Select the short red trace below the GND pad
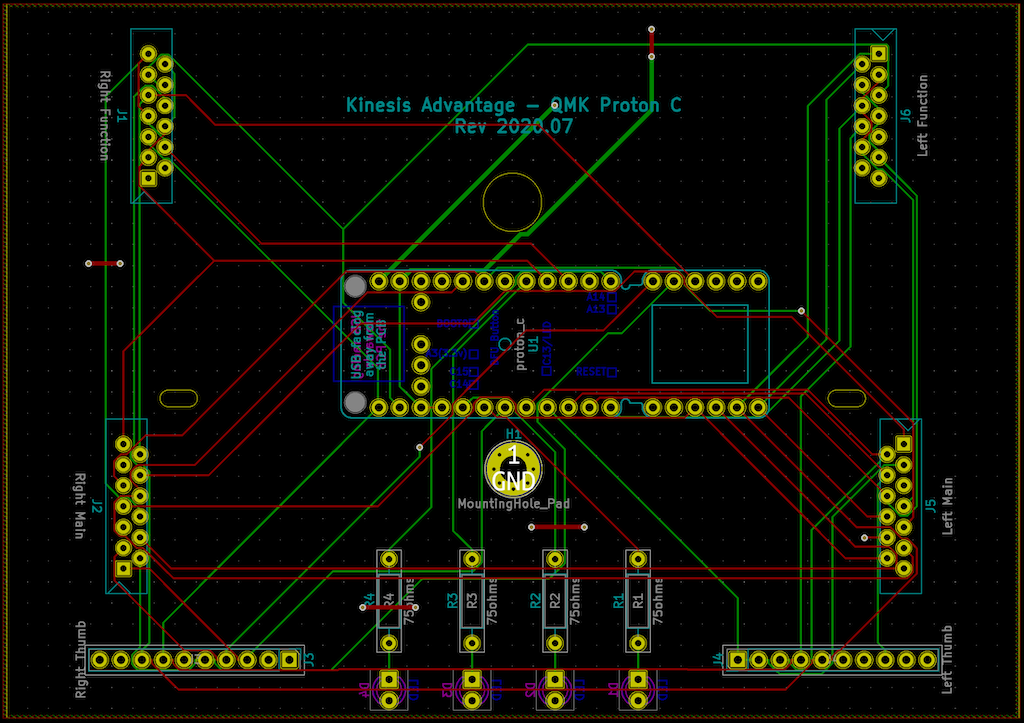 558,526
